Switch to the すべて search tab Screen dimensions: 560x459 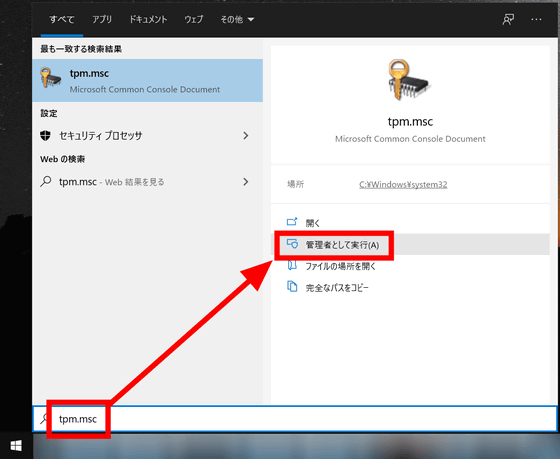62,19
